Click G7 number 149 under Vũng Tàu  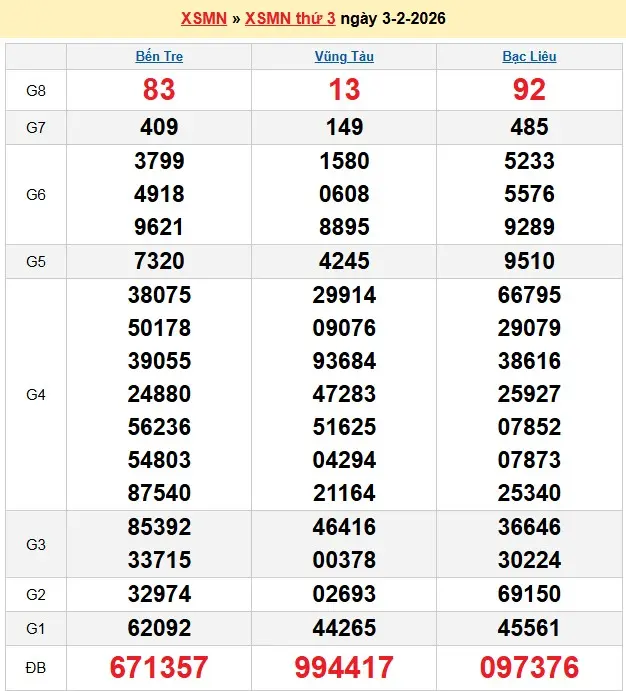point(344,127)
